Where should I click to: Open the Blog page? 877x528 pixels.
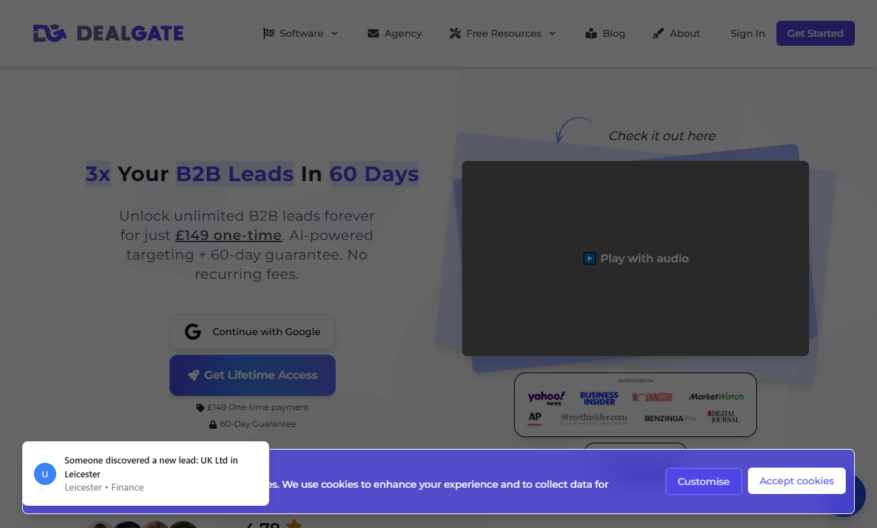point(605,34)
